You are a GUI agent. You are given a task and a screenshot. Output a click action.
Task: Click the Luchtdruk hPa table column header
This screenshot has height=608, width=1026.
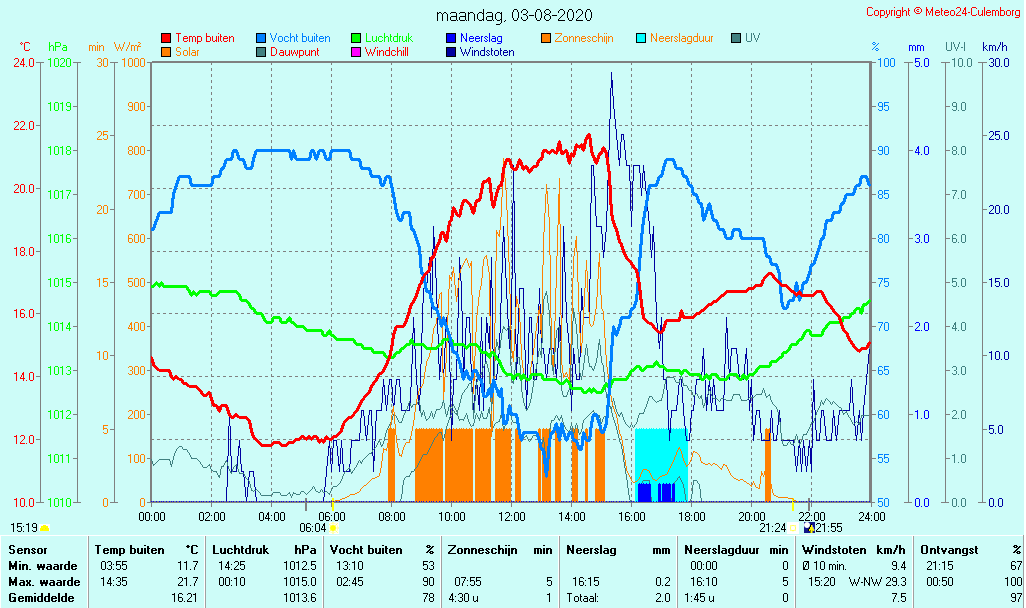[x=264, y=550]
